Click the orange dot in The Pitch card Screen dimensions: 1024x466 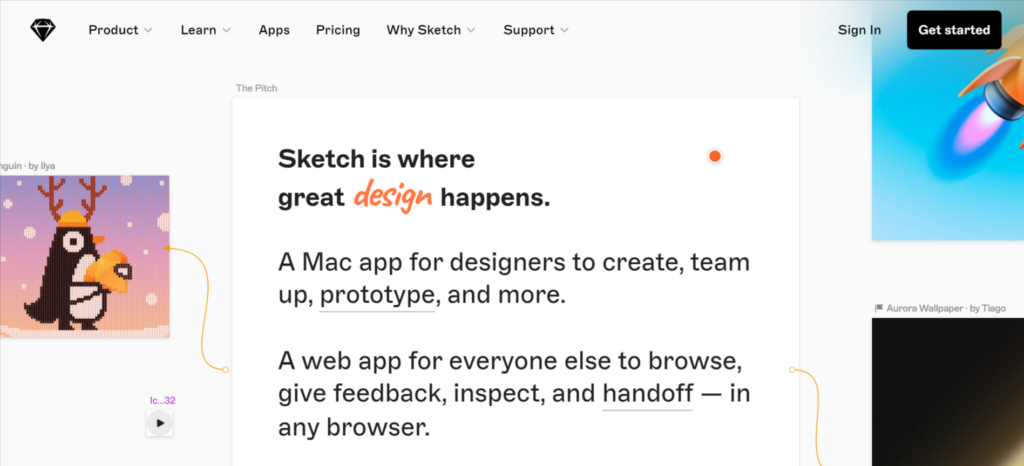pos(715,156)
